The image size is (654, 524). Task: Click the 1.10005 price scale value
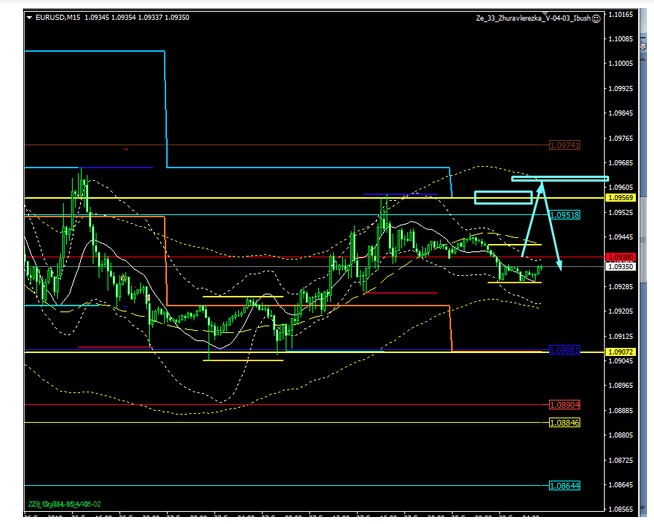(x=620, y=63)
